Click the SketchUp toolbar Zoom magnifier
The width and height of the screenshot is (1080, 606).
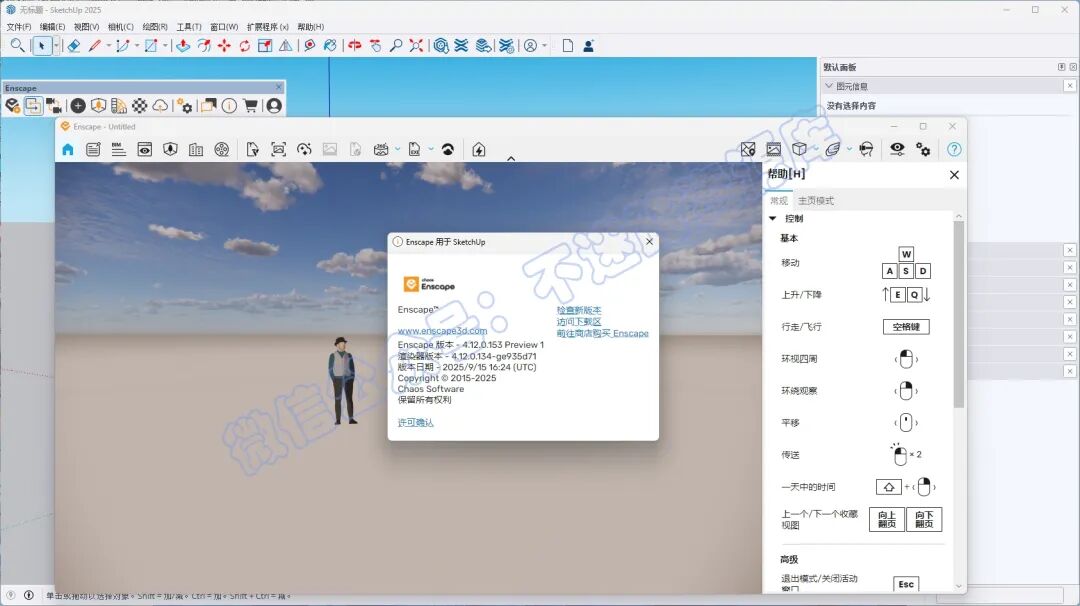[x=396, y=46]
